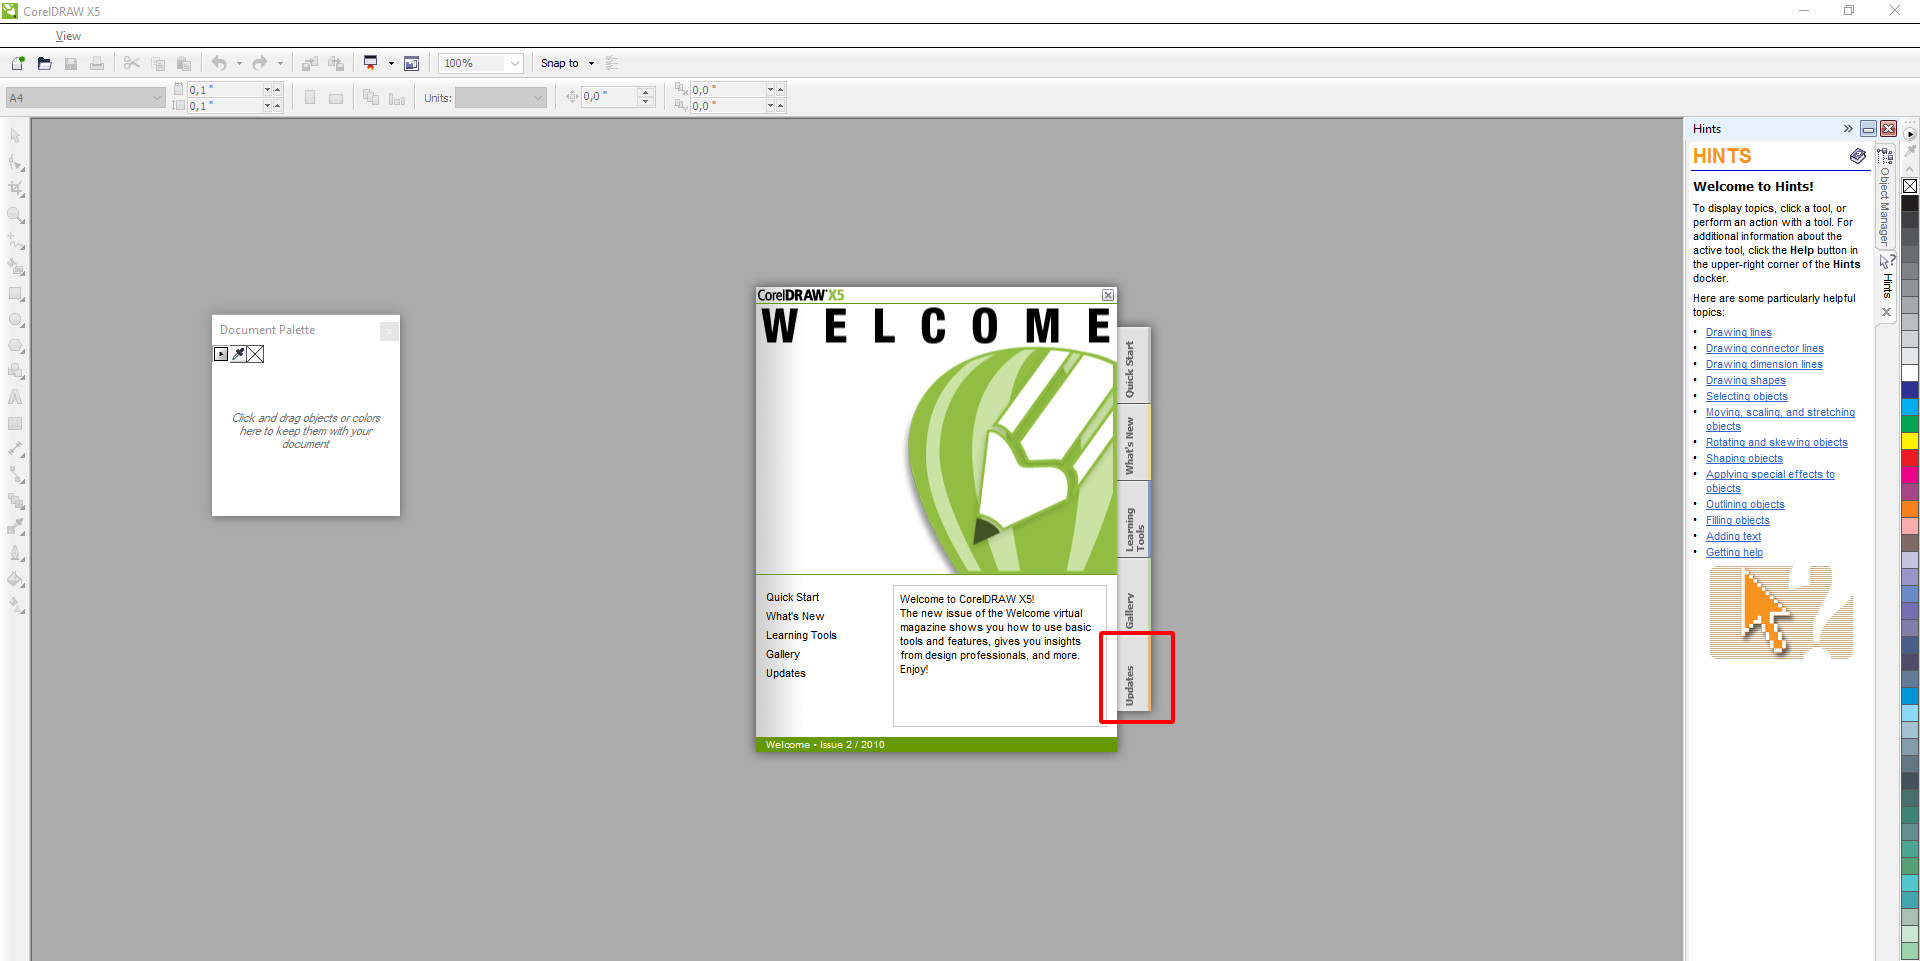Select the Rectangle tool
The width and height of the screenshot is (1920, 961).
pyautogui.click(x=16, y=294)
